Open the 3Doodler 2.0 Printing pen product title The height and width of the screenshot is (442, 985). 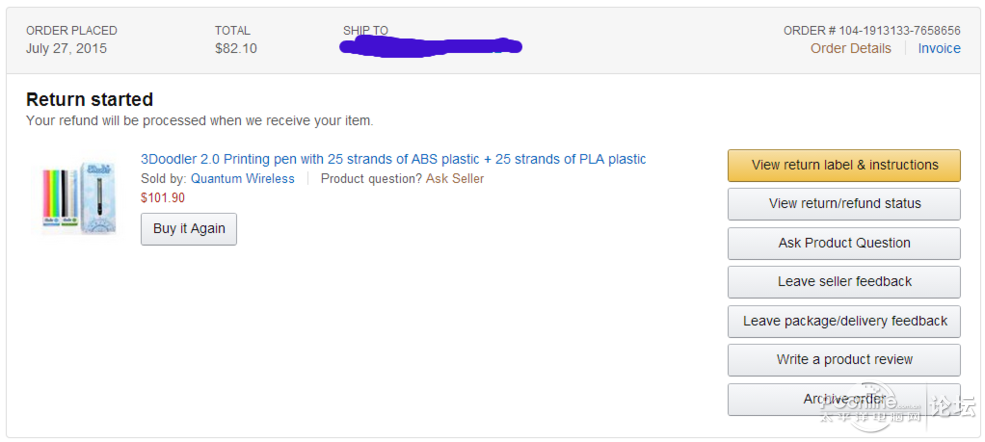coord(393,159)
